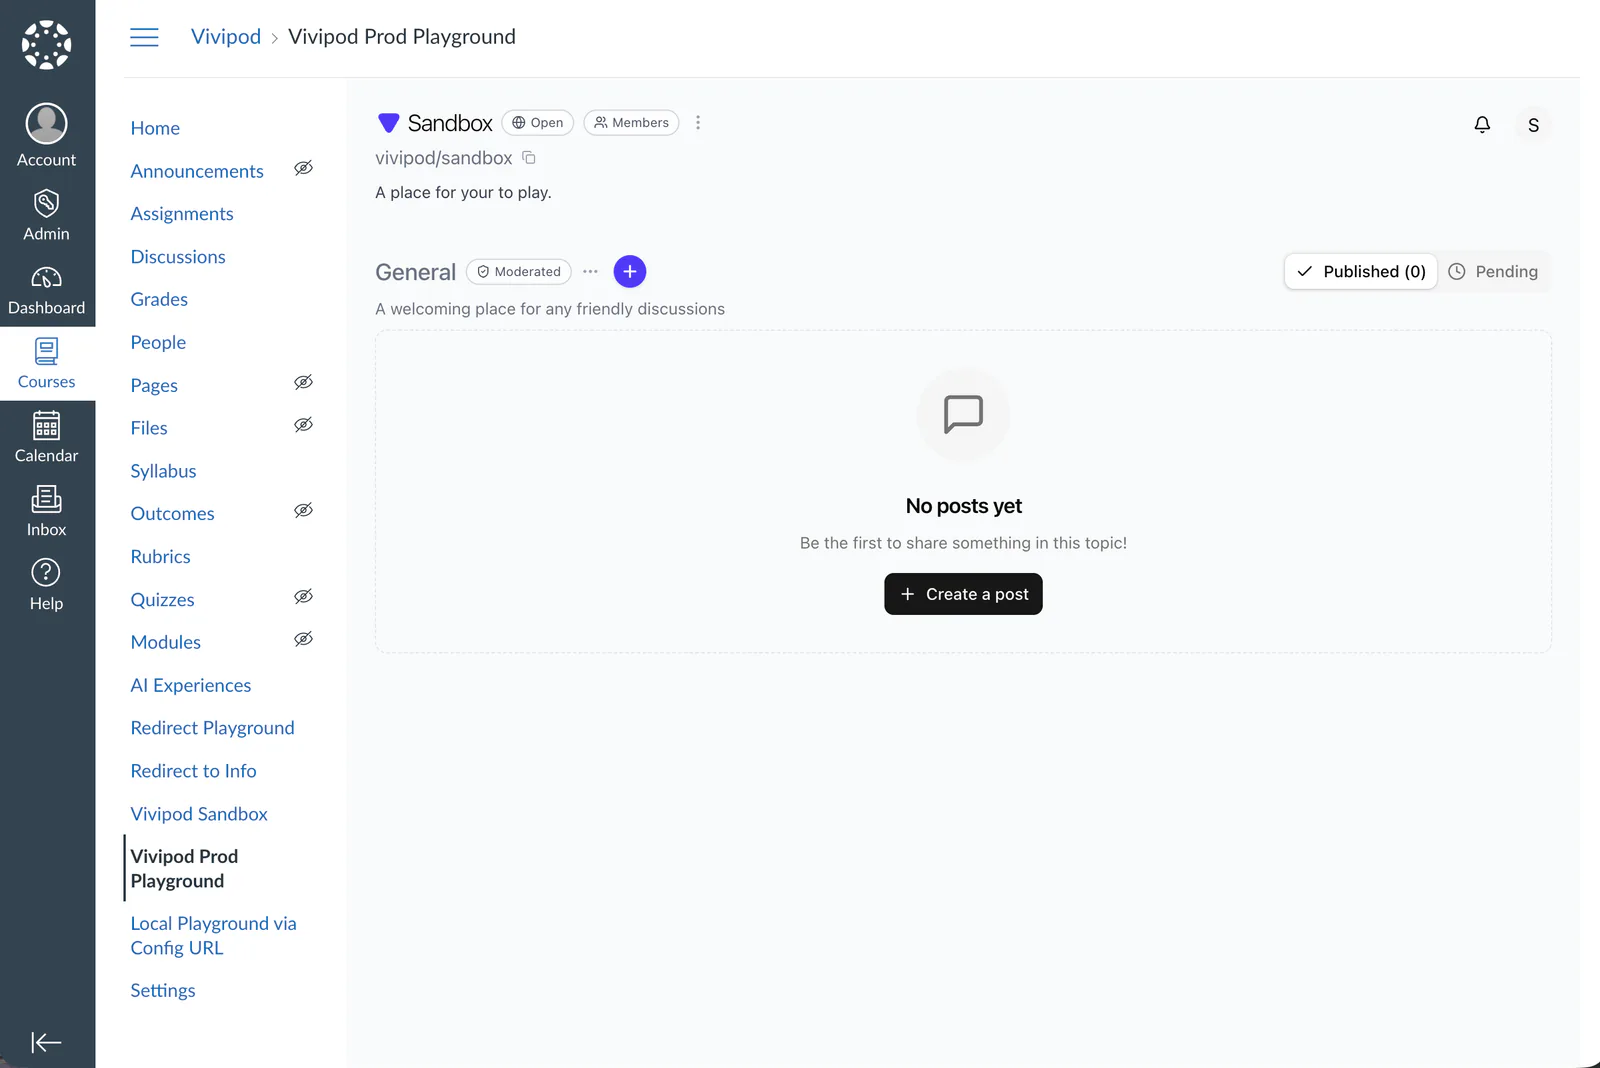The image size is (1600, 1068).
Task: Open the ellipsis menu beside Moderated badge
Action: 591,271
